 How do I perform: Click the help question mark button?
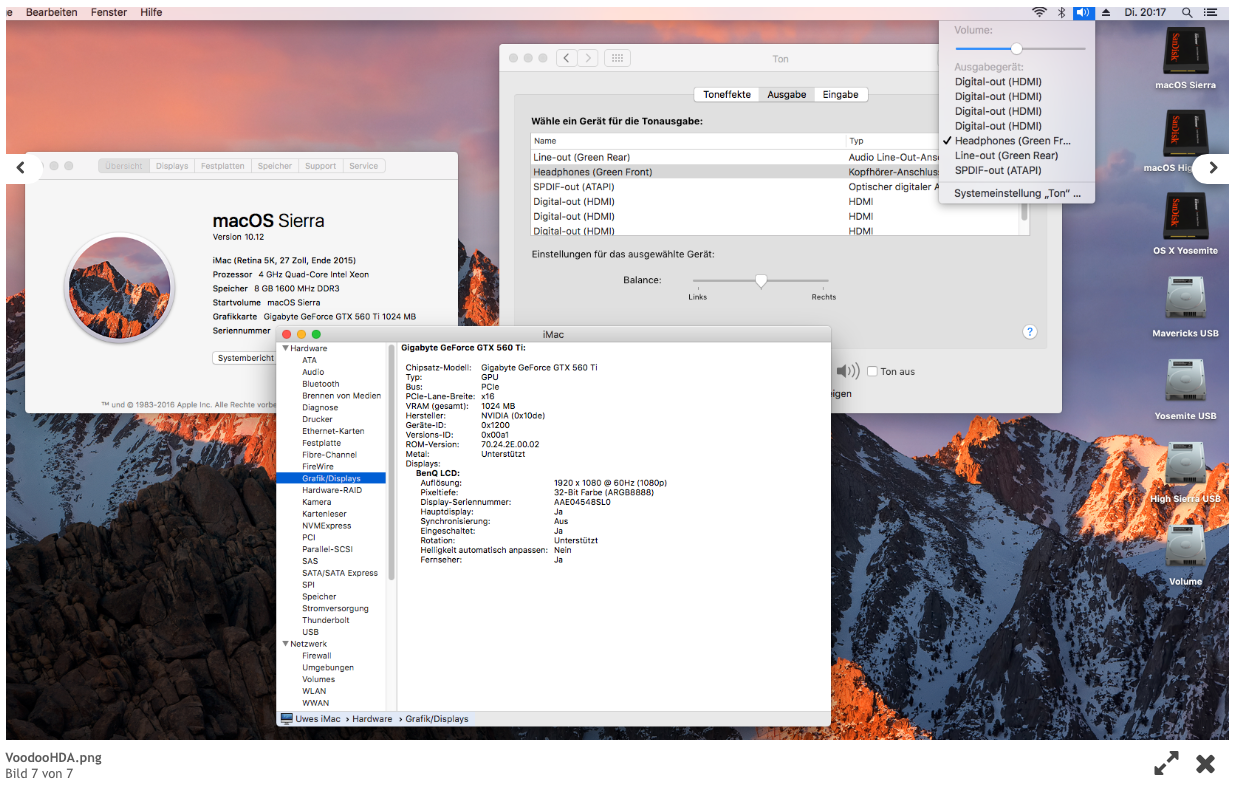click(1030, 332)
